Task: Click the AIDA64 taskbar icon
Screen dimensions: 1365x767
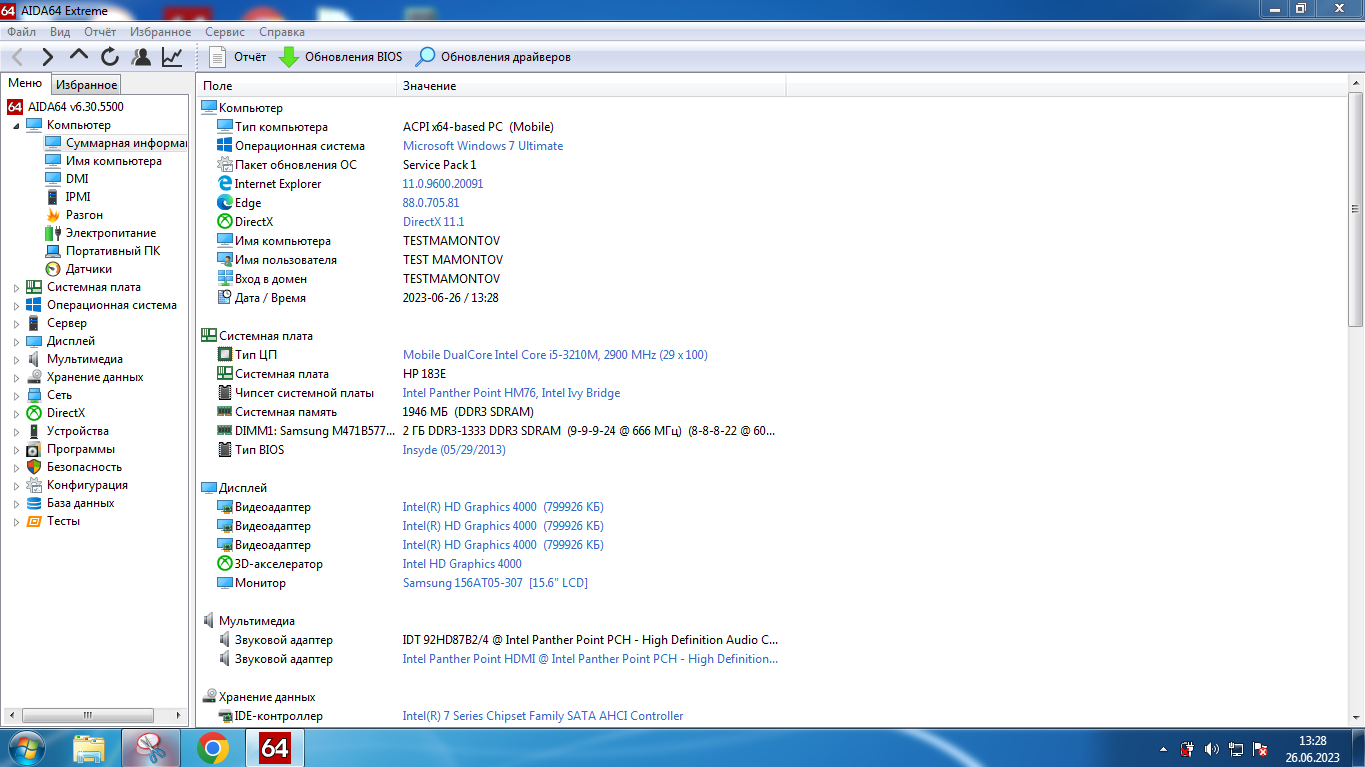Action: pos(275,748)
